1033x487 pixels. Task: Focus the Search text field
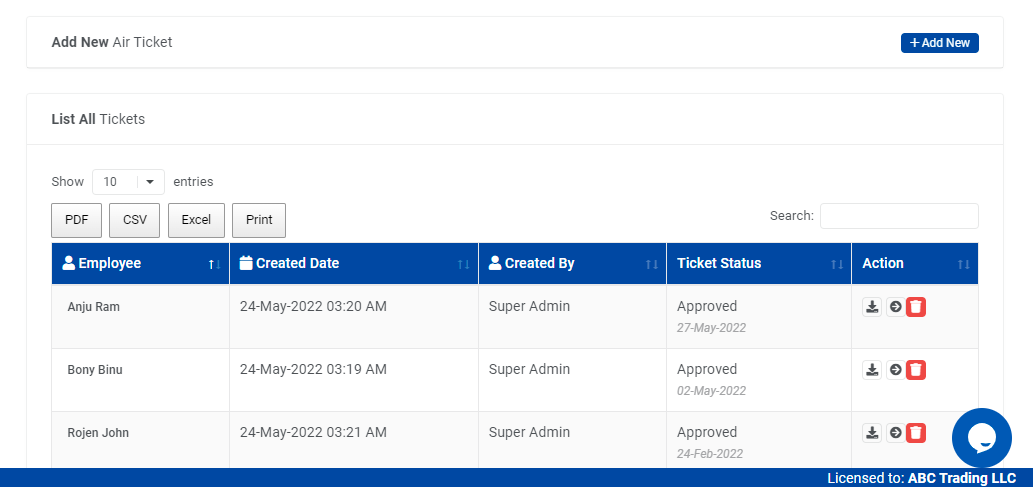(898, 216)
